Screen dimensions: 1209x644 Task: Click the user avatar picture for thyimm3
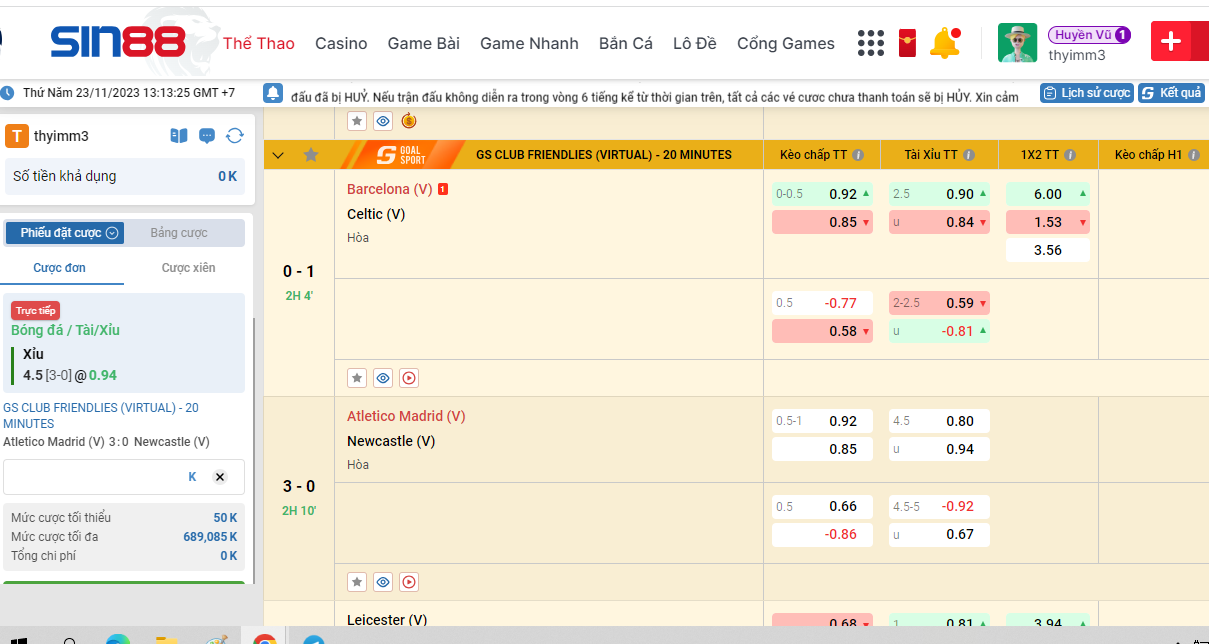coord(1018,43)
